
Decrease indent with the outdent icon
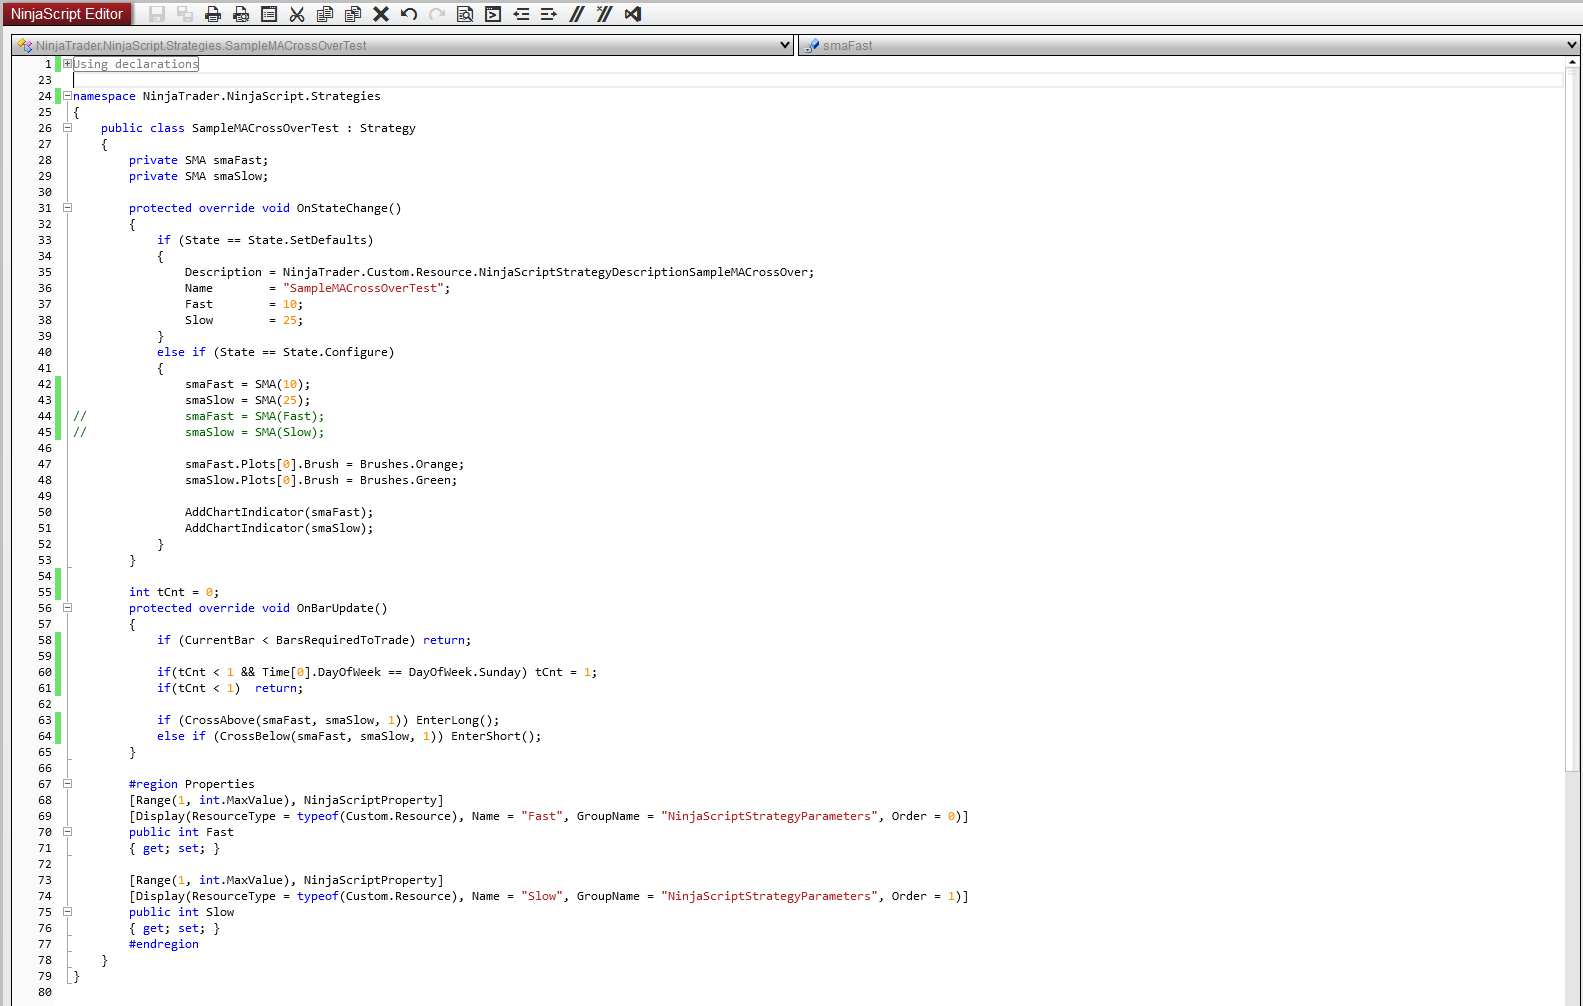(x=521, y=14)
